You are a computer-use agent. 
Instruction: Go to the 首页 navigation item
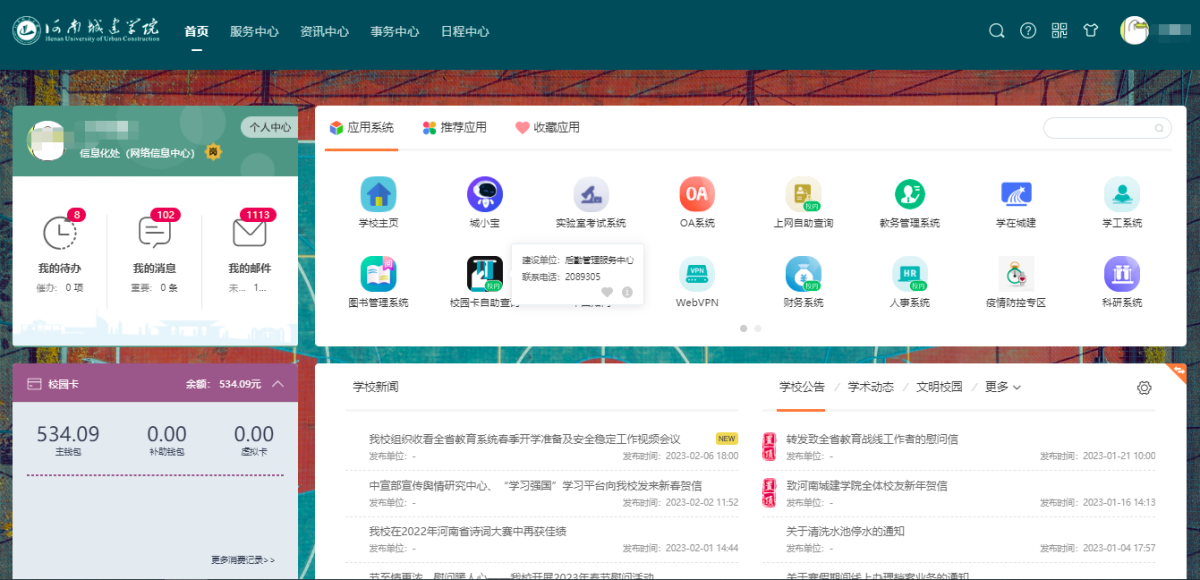[x=197, y=31]
